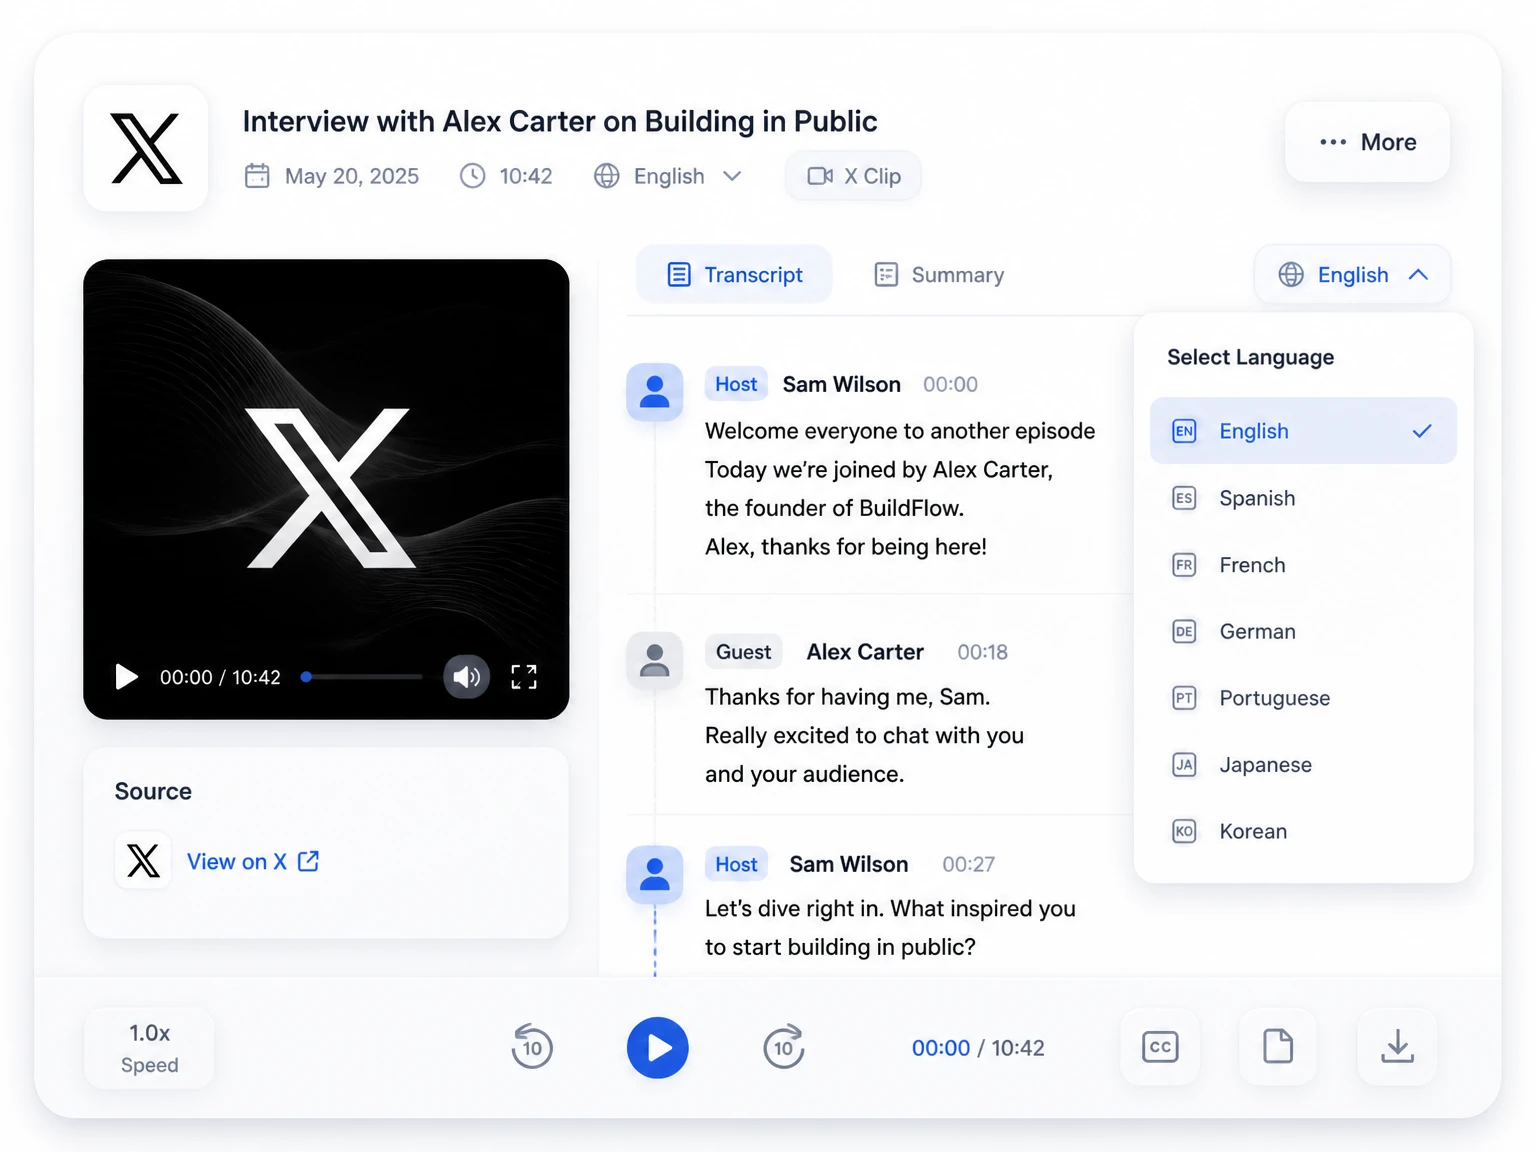The image size is (1536, 1152).
Task: Play the video in the preview player
Action: [126, 677]
